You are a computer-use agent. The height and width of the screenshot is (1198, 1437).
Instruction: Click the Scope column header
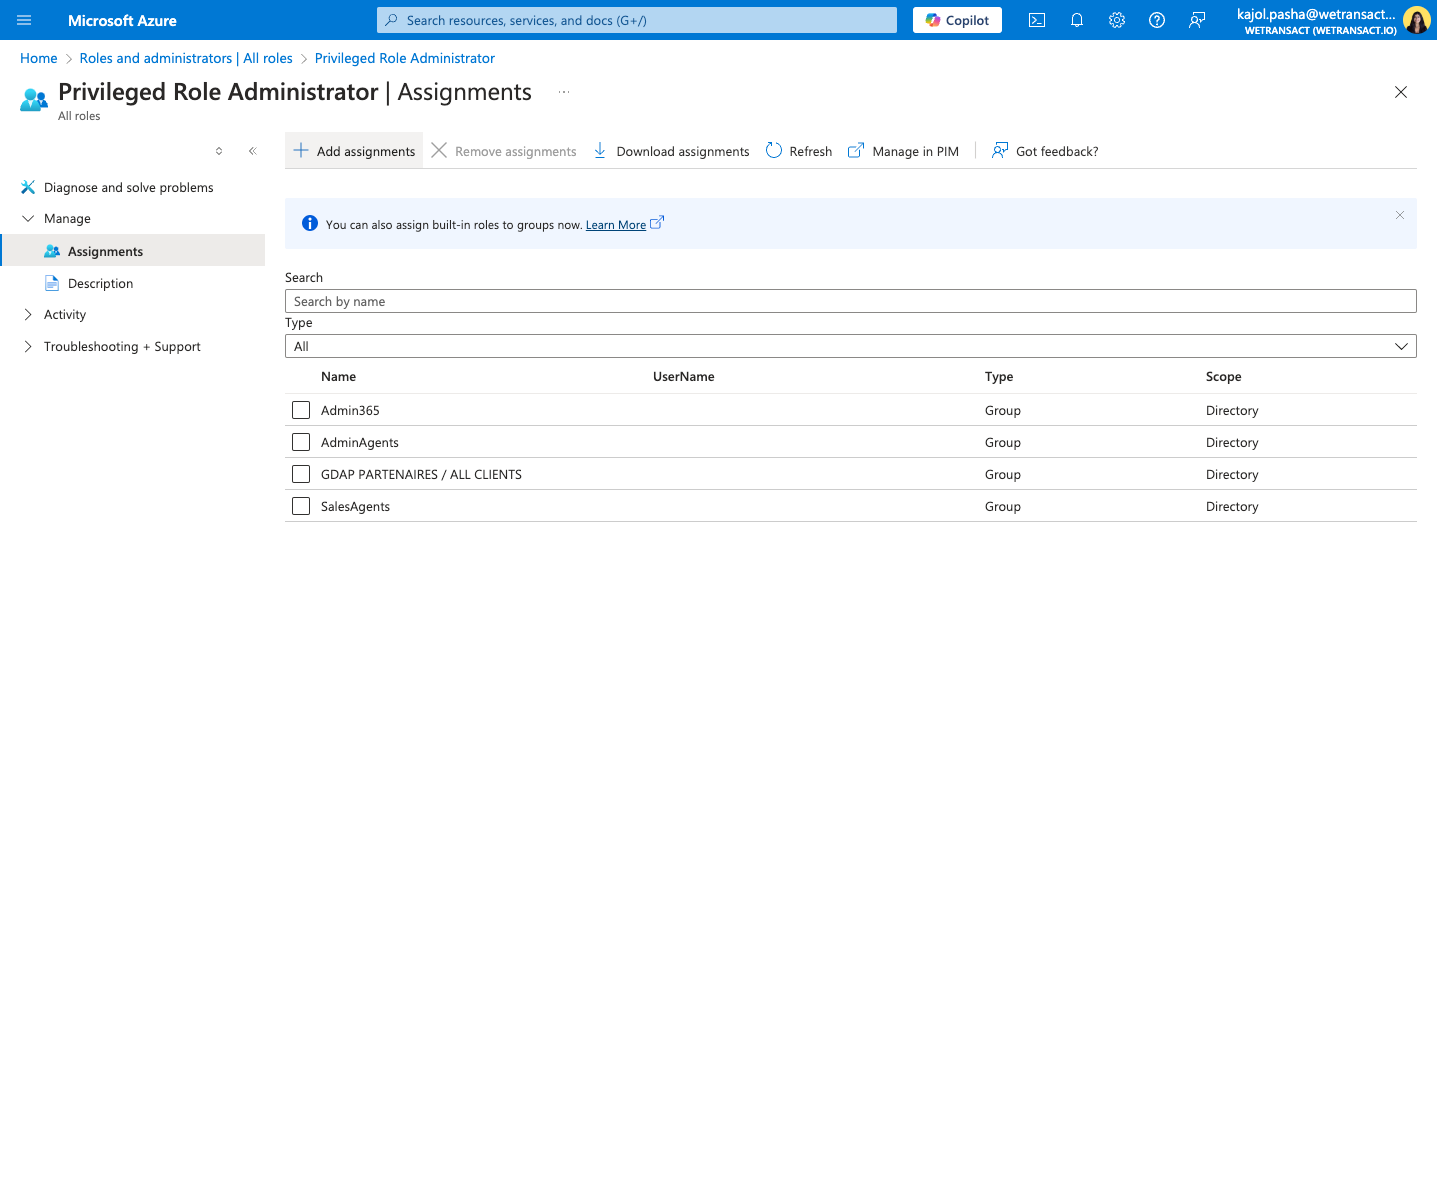(x=1223, y=377)
